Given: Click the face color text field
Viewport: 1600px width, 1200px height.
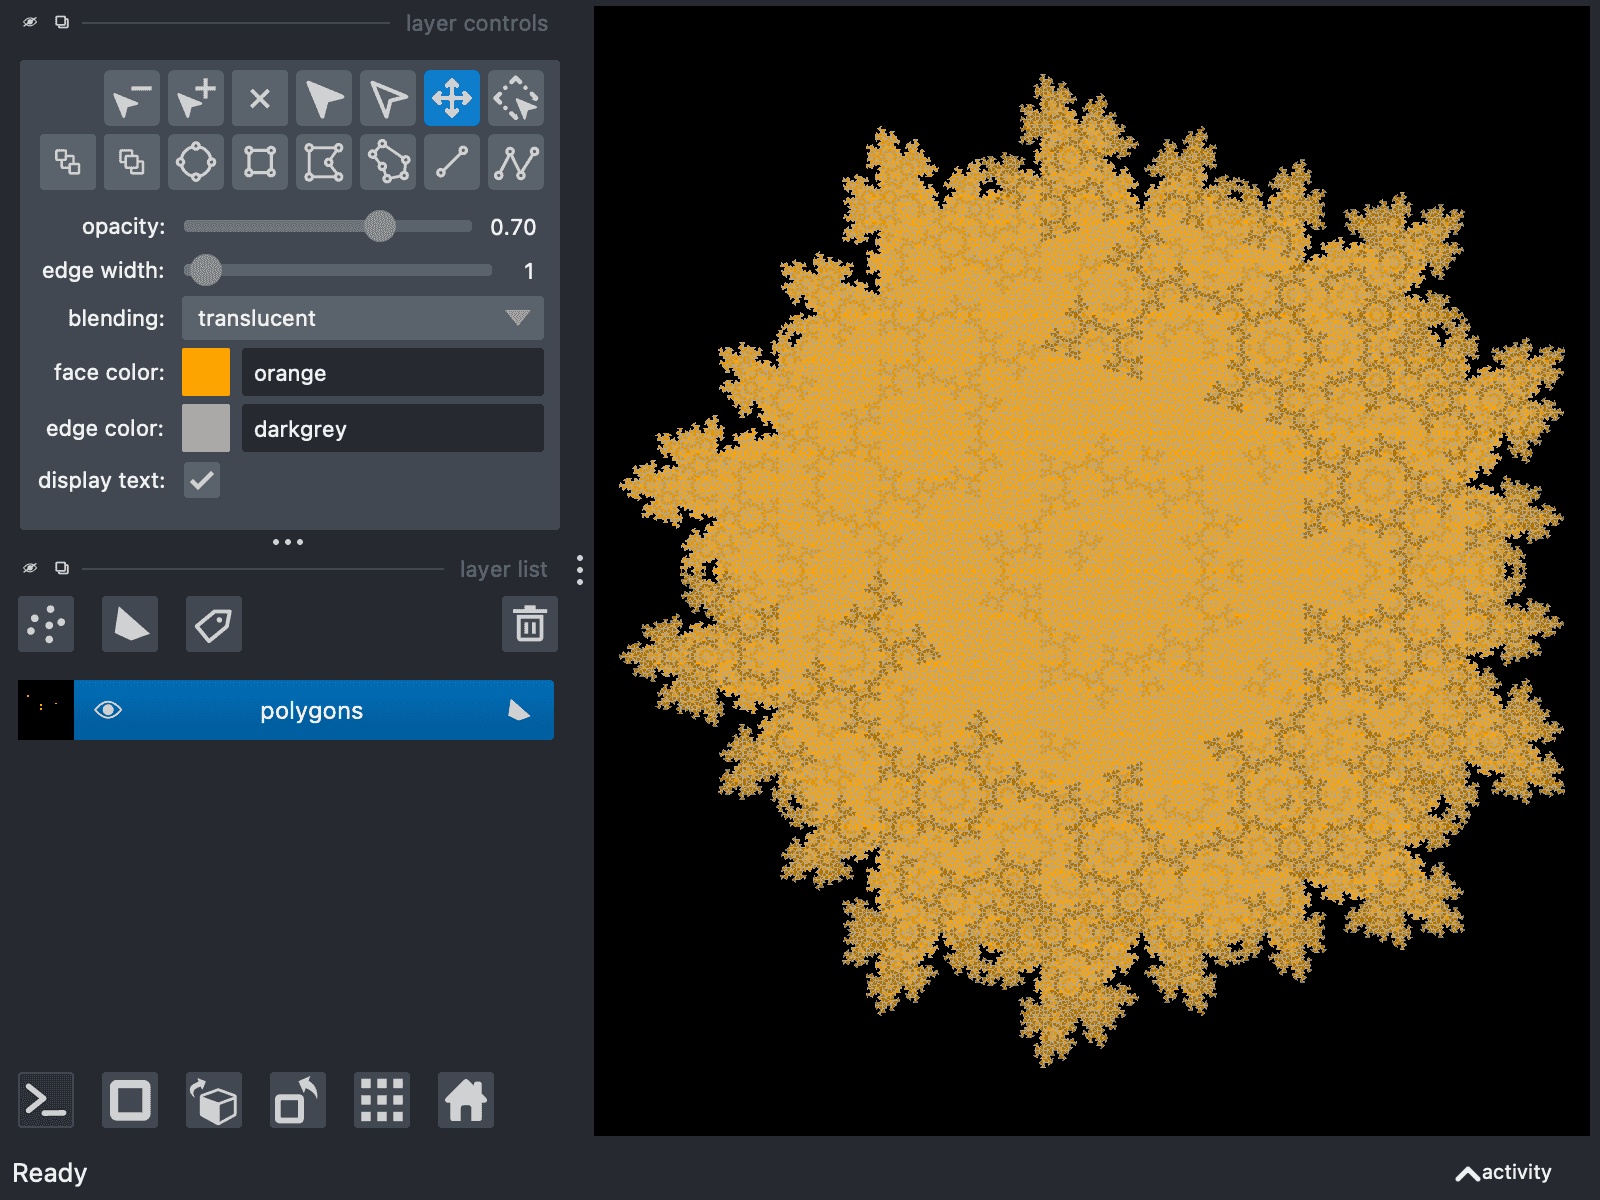Looking at the screenshot, I should pyautogui.click(x=393, y=372).
